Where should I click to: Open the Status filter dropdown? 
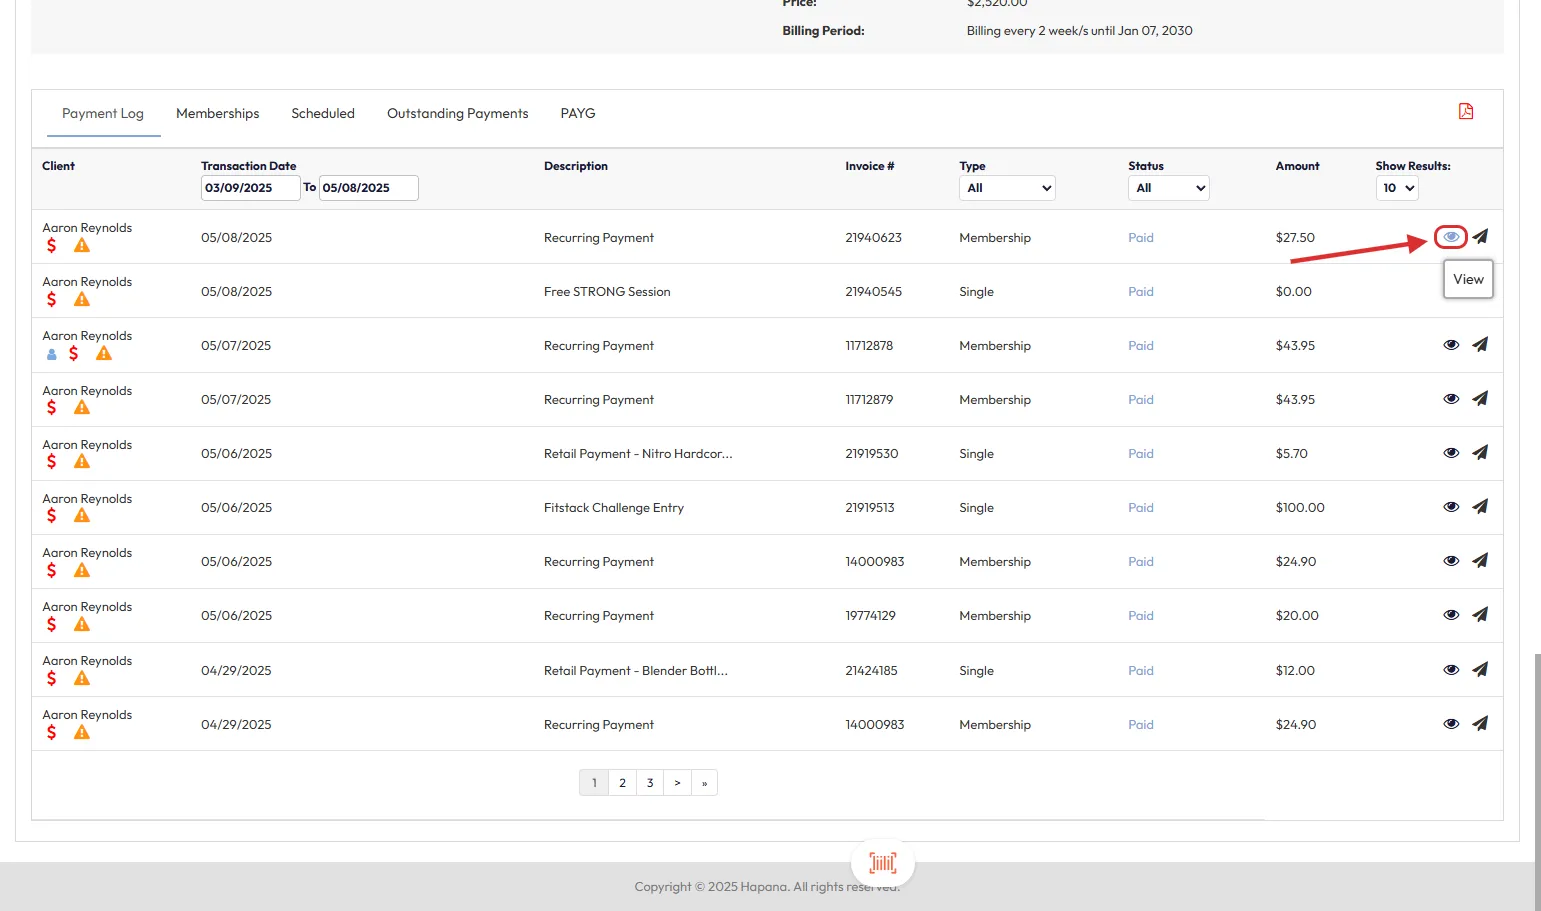(x=1168, y=188)
